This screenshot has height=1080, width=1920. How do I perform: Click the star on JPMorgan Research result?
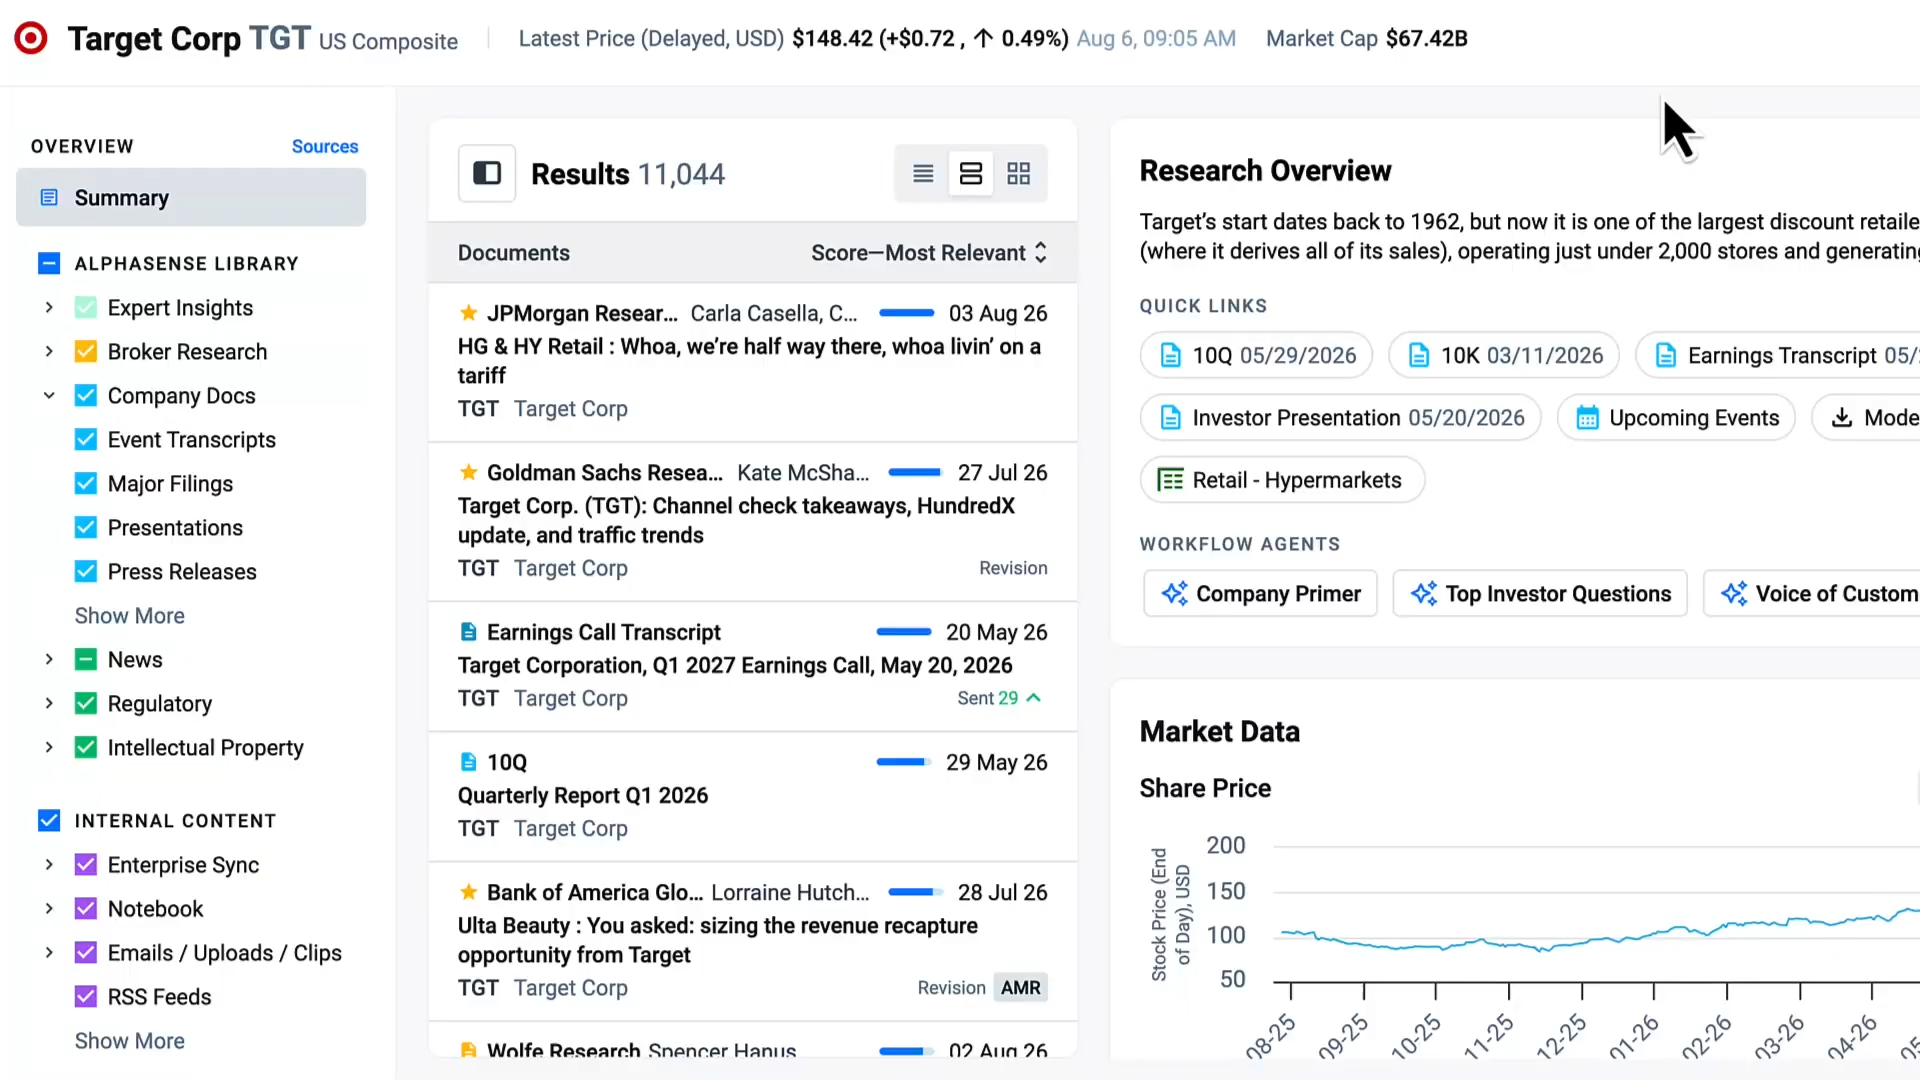coord(468,313)
